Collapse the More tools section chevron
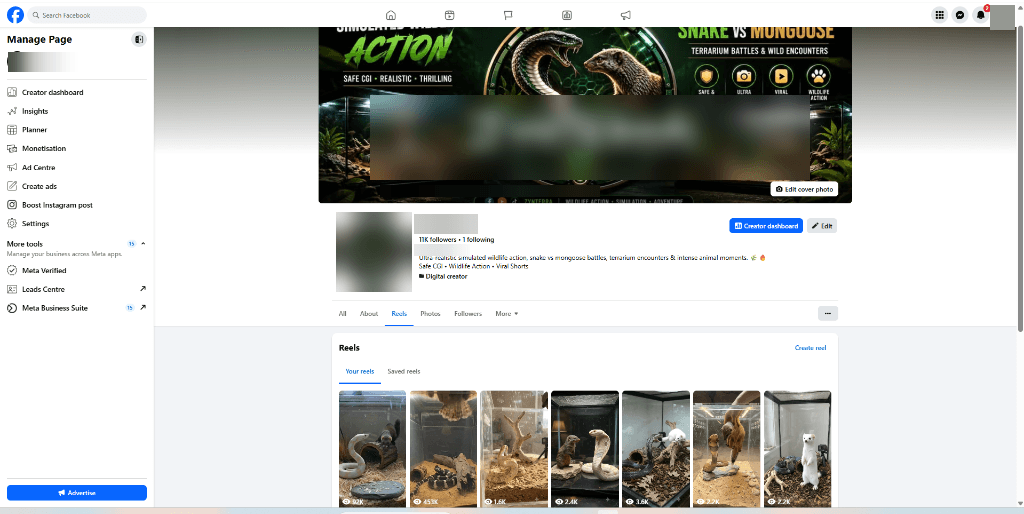Viewport: 1024px width, 514px height. (x=143, y=244)
